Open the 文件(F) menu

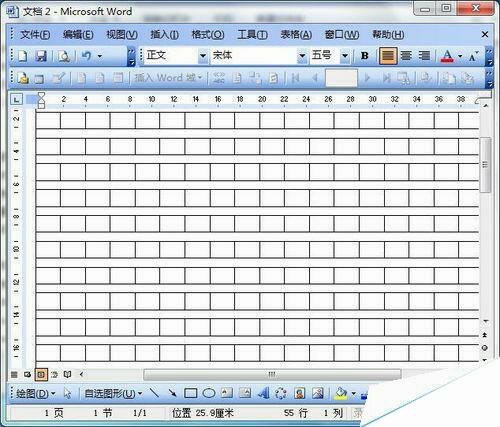(35, 34)
